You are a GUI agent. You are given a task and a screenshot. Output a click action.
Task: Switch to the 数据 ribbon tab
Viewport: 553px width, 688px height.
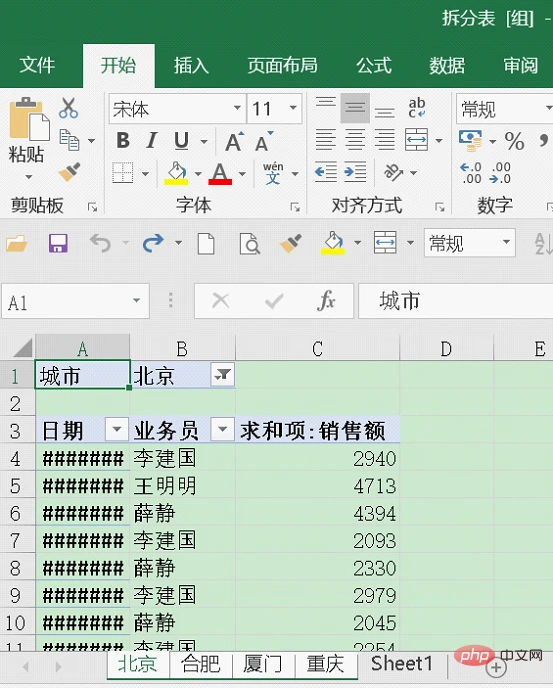click(x=447, y=65)
